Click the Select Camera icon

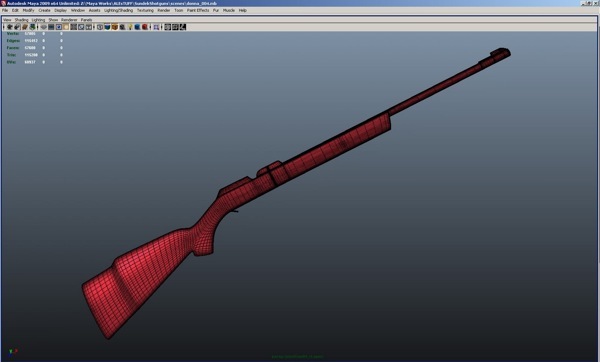(x=10, y=27)
